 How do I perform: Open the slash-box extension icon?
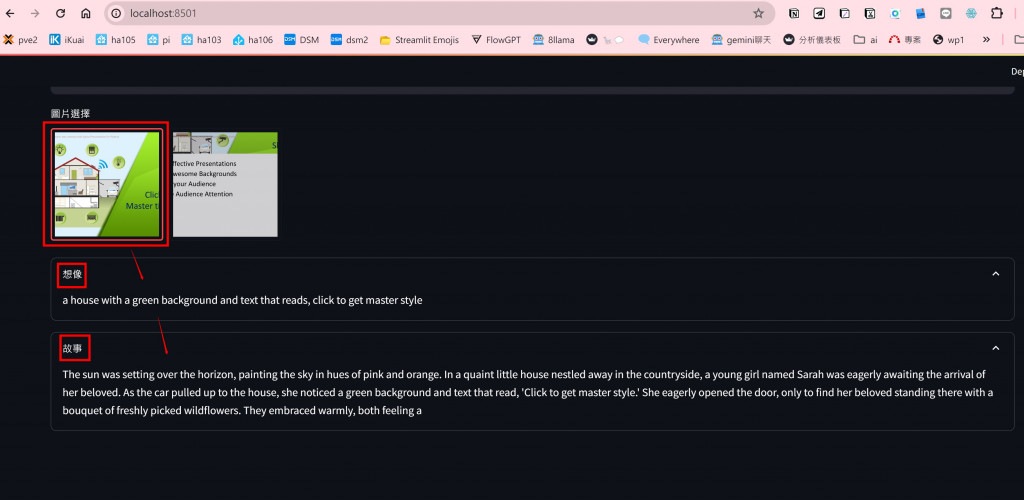(844, 13)
